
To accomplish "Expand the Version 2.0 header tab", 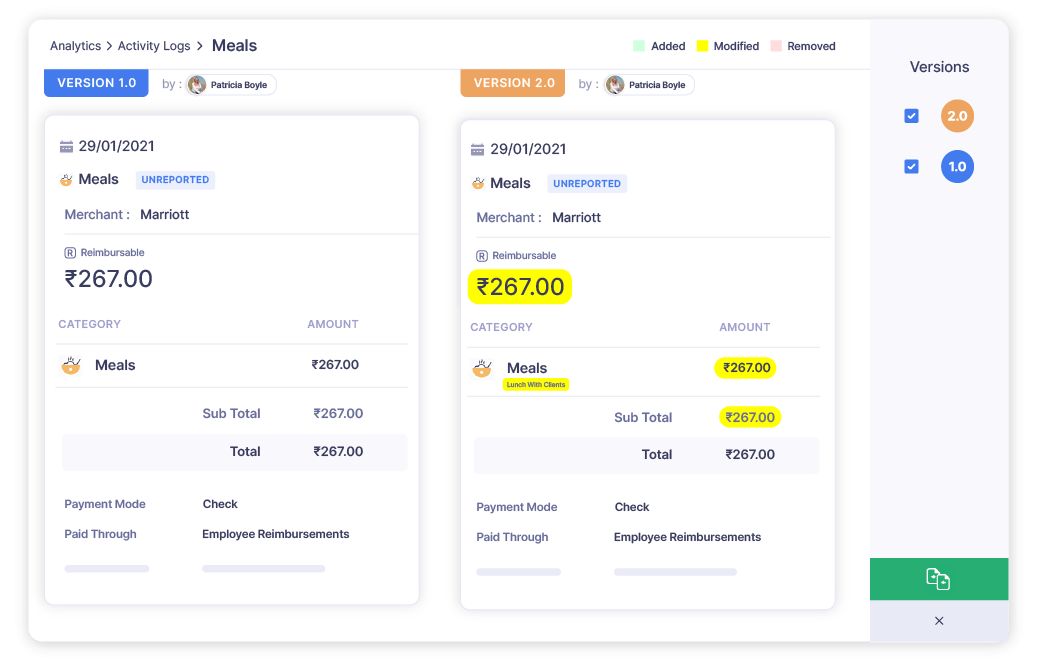I will pos(512,83).
